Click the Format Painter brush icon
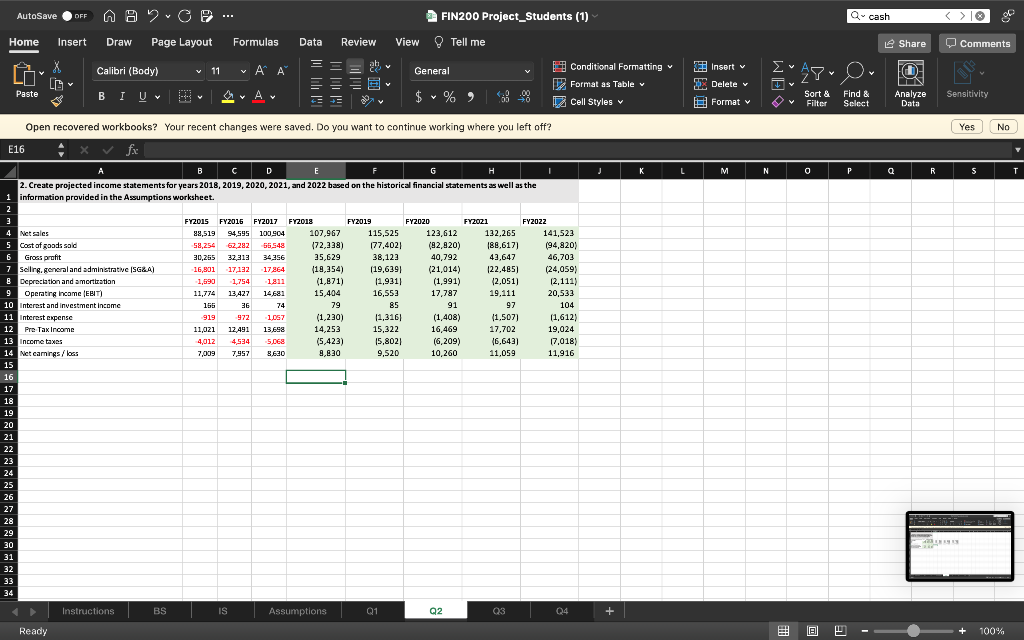Screen dimensions: 1024x640 [57, 100]
